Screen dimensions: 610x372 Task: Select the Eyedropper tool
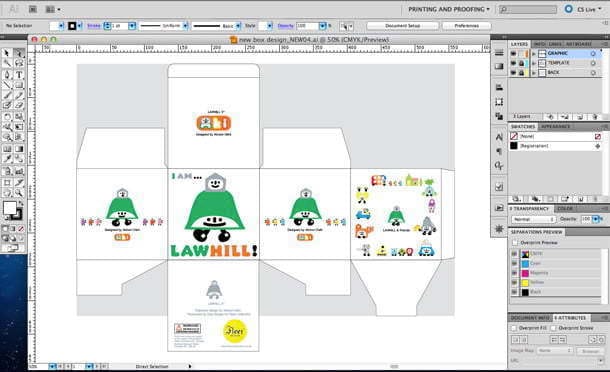click(7, 159)
